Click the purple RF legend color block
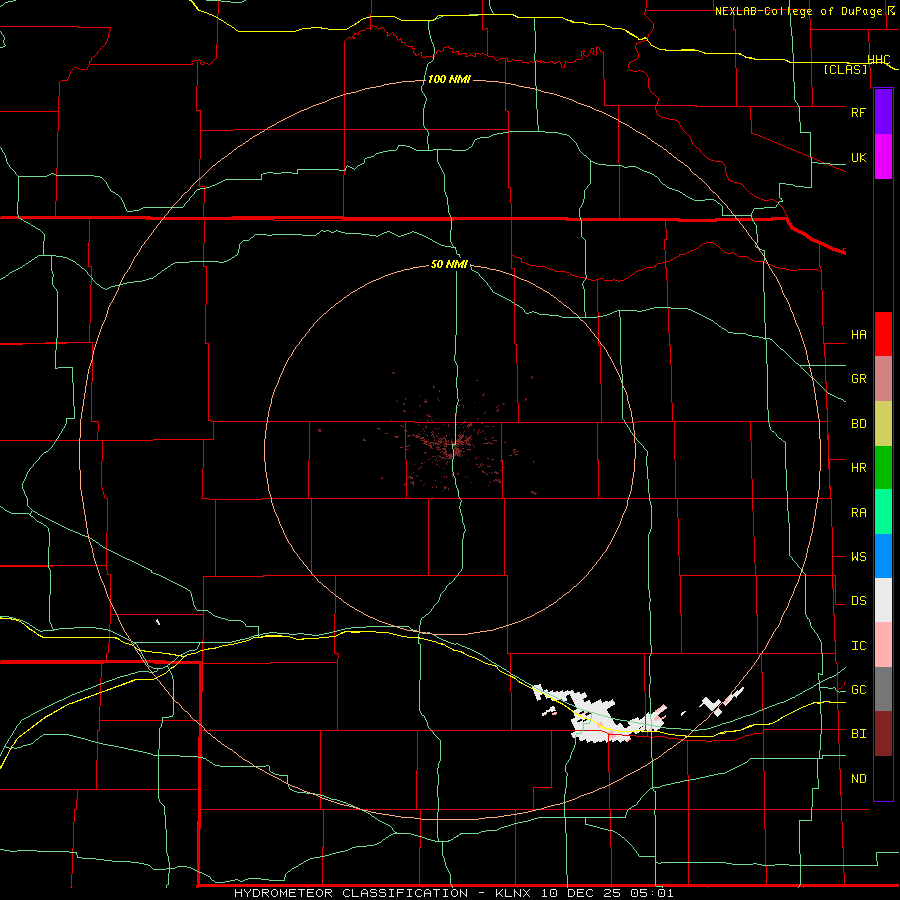900x900 pixels. 883,112
